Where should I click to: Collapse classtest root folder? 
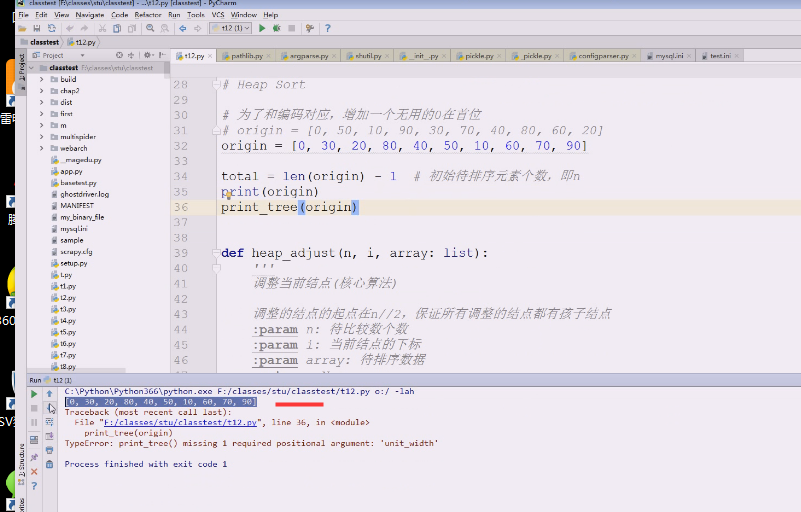[32, 68]
